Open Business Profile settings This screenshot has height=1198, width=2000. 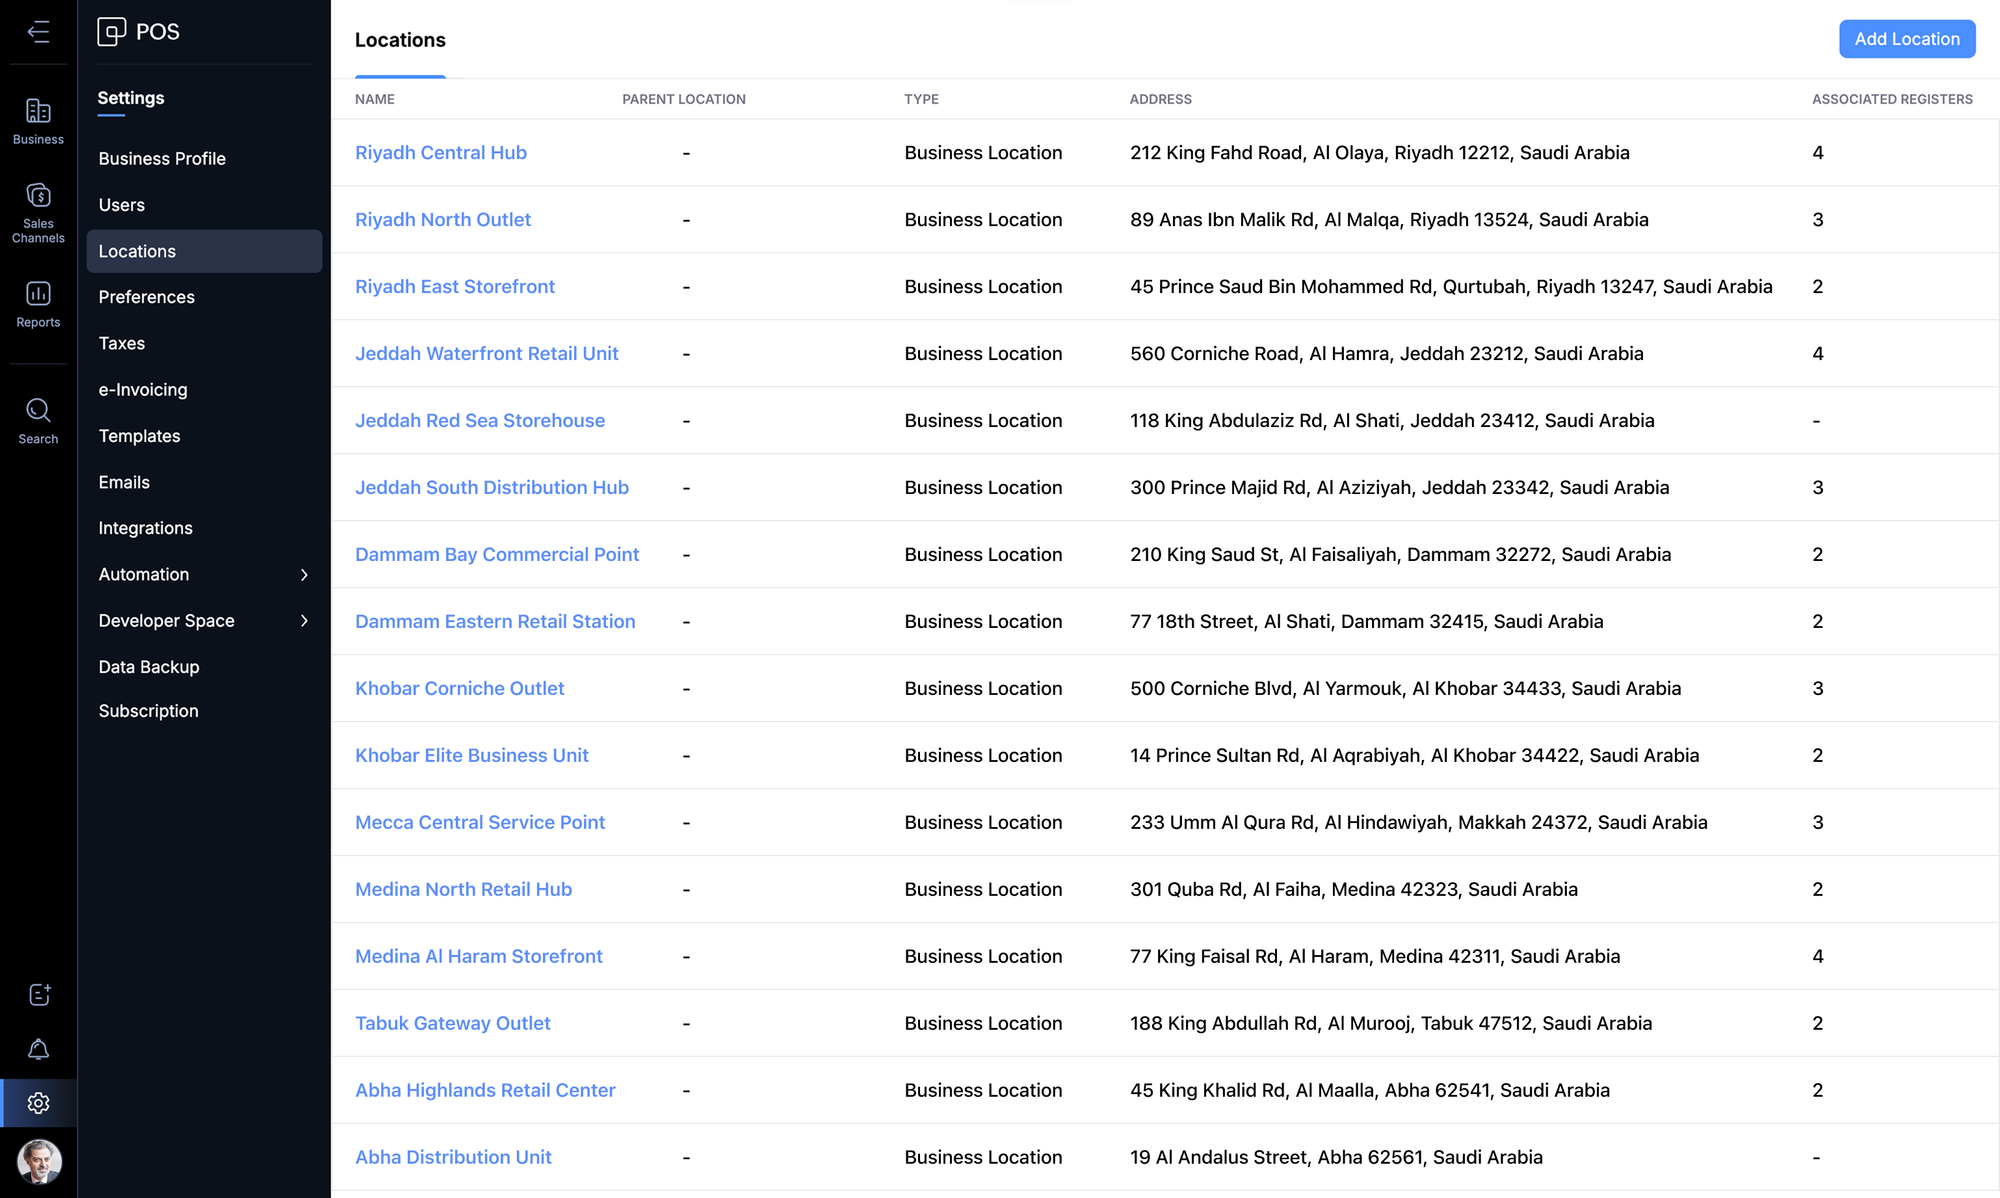tap(162, 159)
